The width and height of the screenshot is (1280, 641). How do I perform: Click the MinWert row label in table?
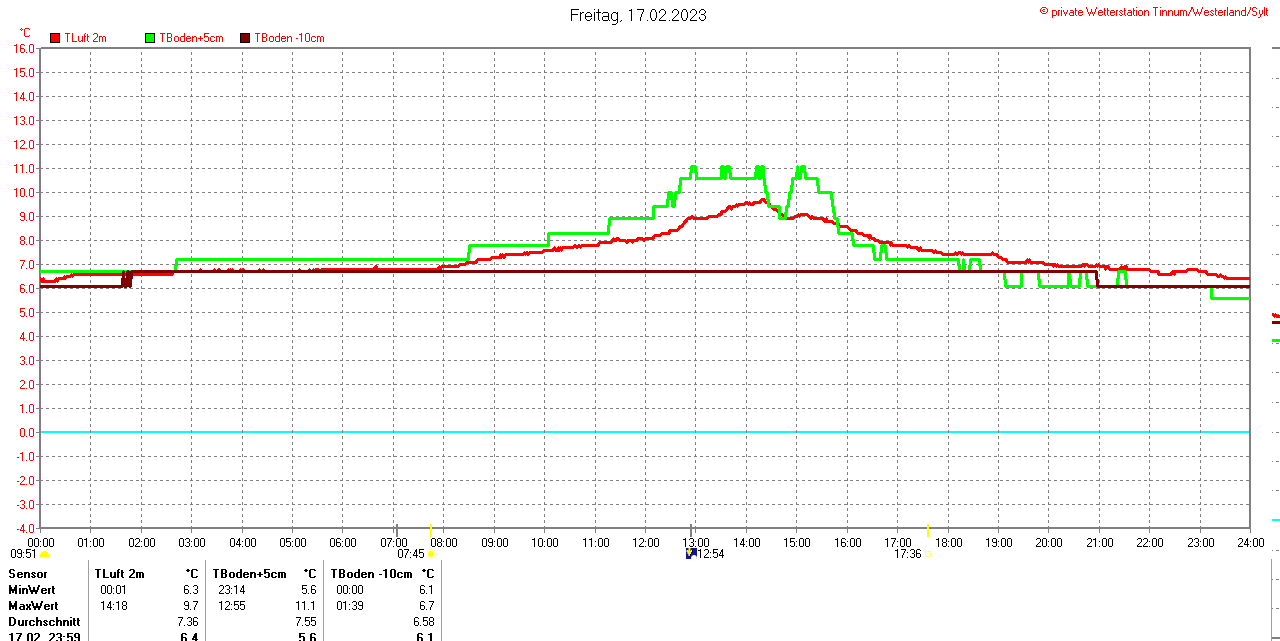tap(32, 590)
